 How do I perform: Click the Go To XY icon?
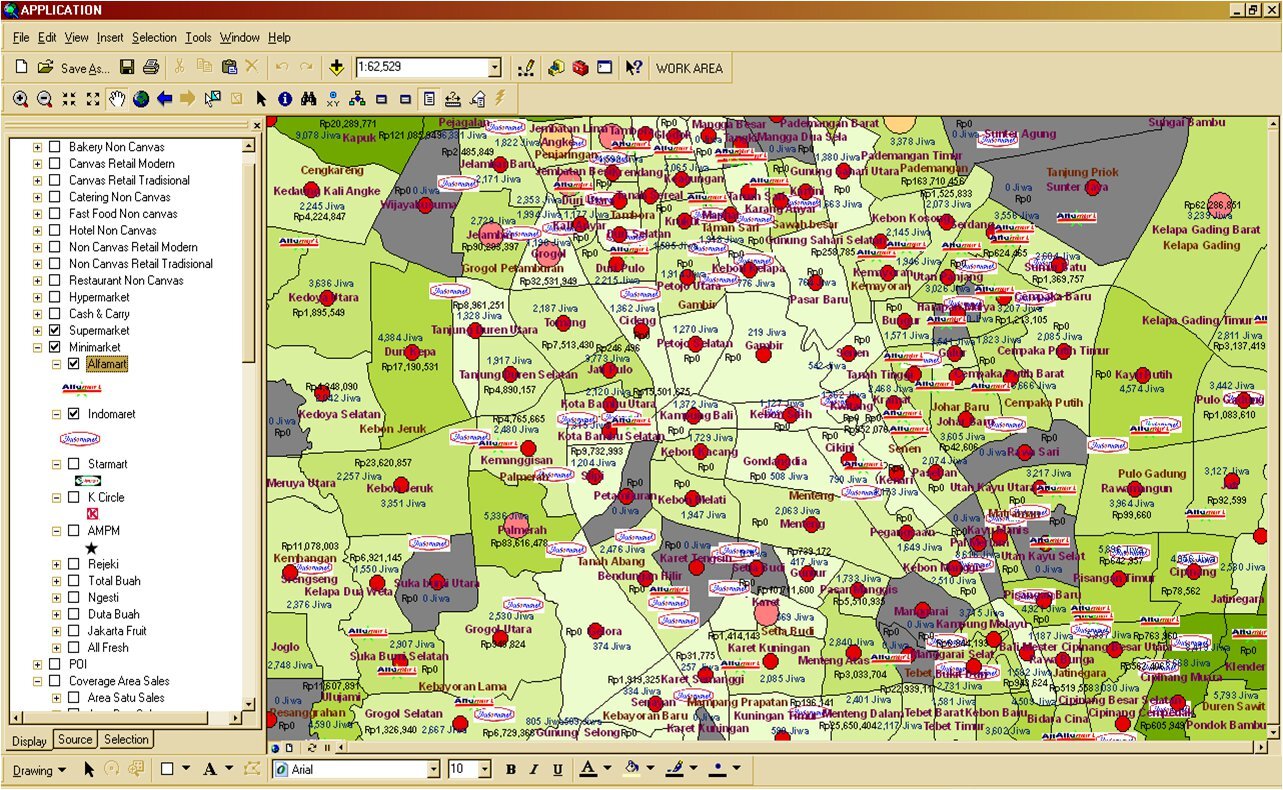pos(333,99)
